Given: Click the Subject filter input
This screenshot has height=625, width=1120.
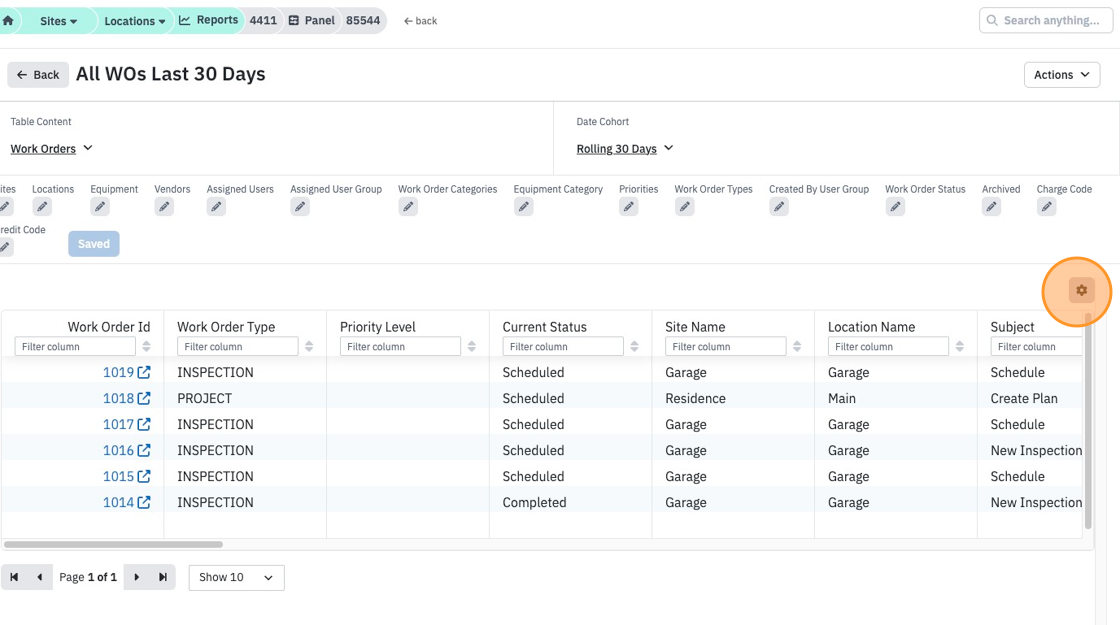Looking at the screenshot, I should click(x=1036, y=346).
